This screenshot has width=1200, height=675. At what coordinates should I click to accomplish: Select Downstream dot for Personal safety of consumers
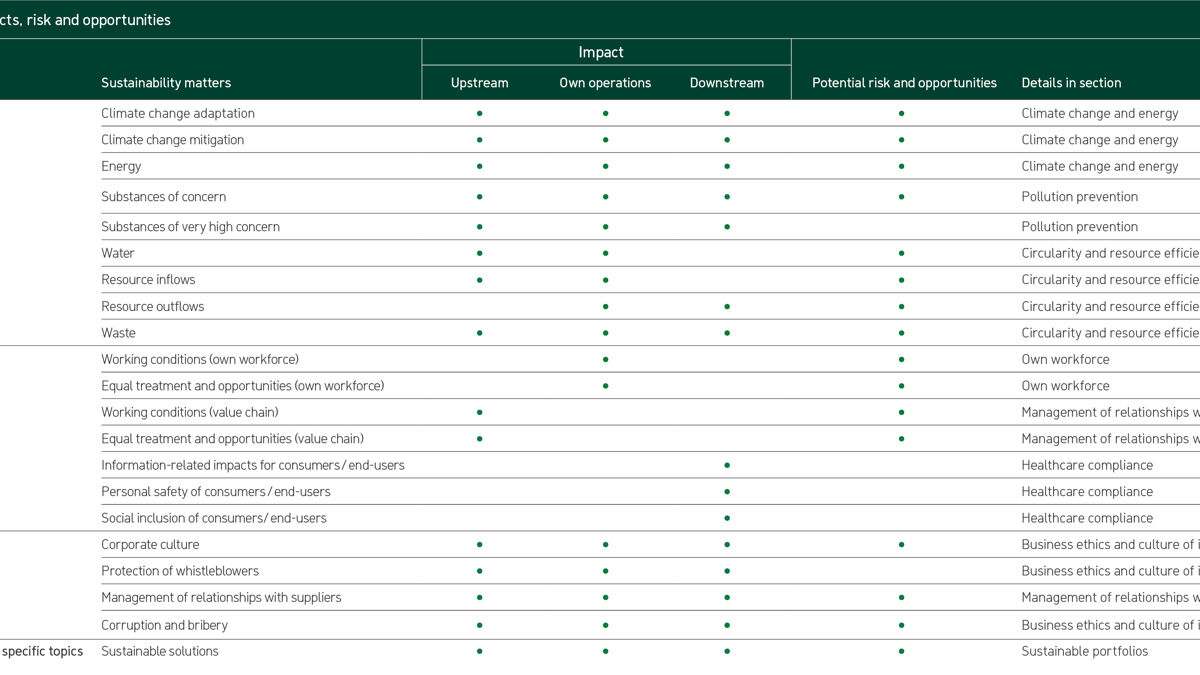pyautogui.click(x=727, y=492)
